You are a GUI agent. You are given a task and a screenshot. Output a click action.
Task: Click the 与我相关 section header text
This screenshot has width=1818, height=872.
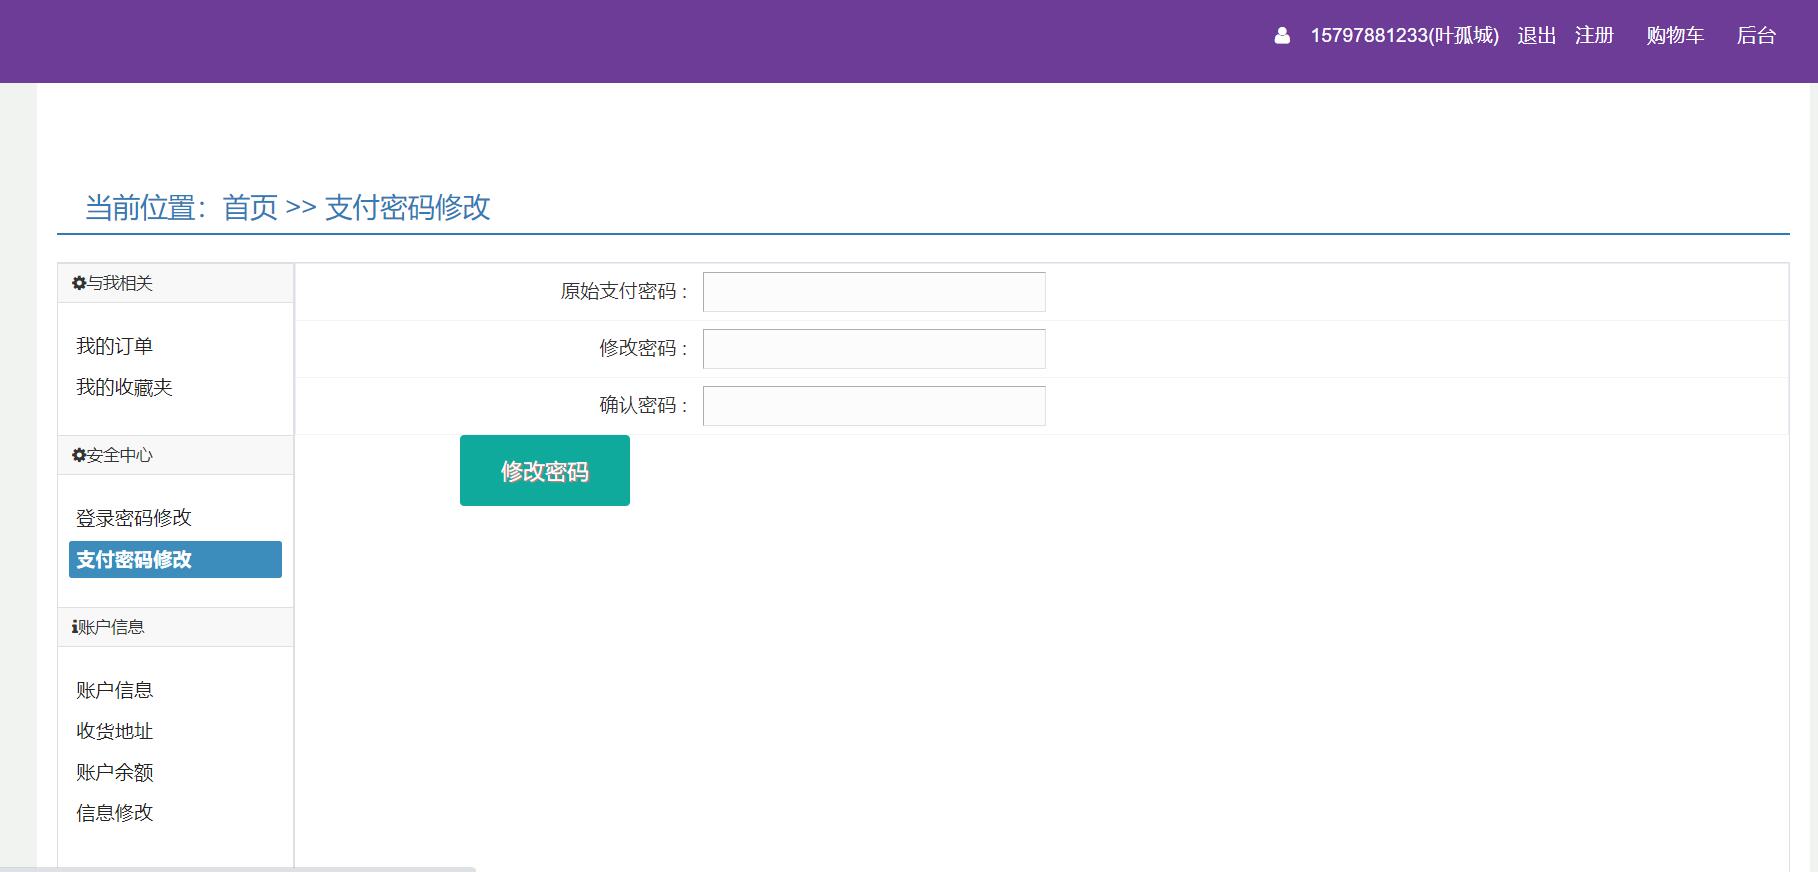119,283
